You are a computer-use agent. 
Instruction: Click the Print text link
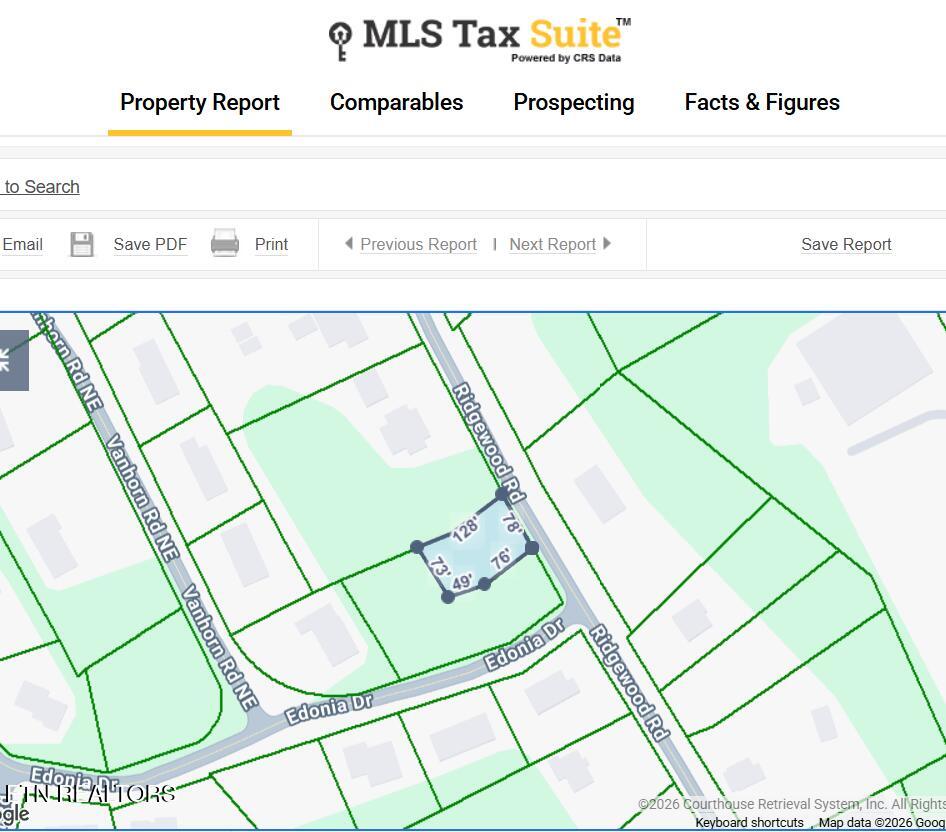pos(271,244)
